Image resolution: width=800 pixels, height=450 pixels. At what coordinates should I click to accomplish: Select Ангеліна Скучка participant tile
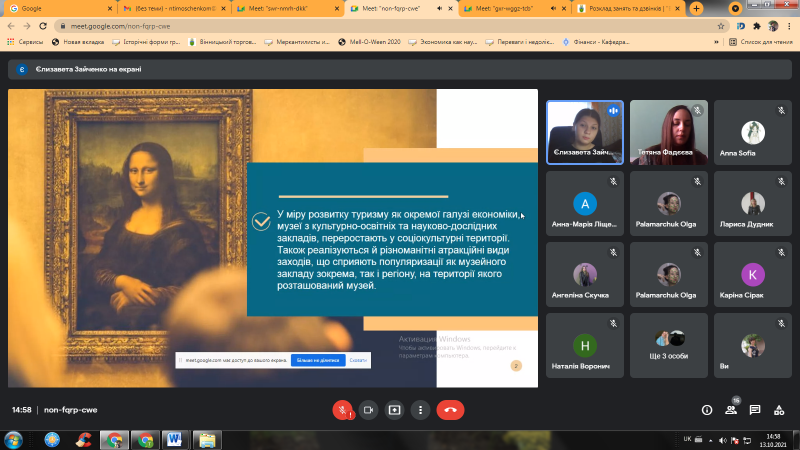click(585, 274)
